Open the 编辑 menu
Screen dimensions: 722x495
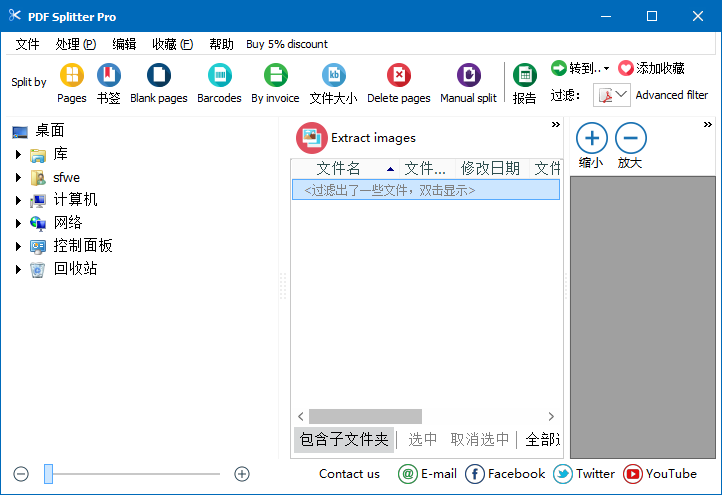pos(124,44)
